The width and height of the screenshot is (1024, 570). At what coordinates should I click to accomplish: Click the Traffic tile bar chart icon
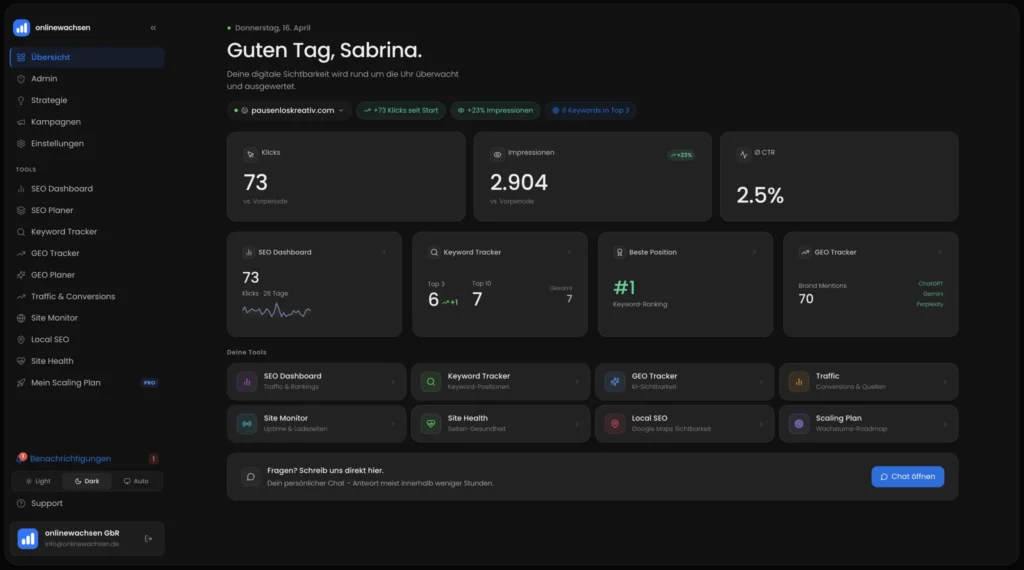coord(798,381)
